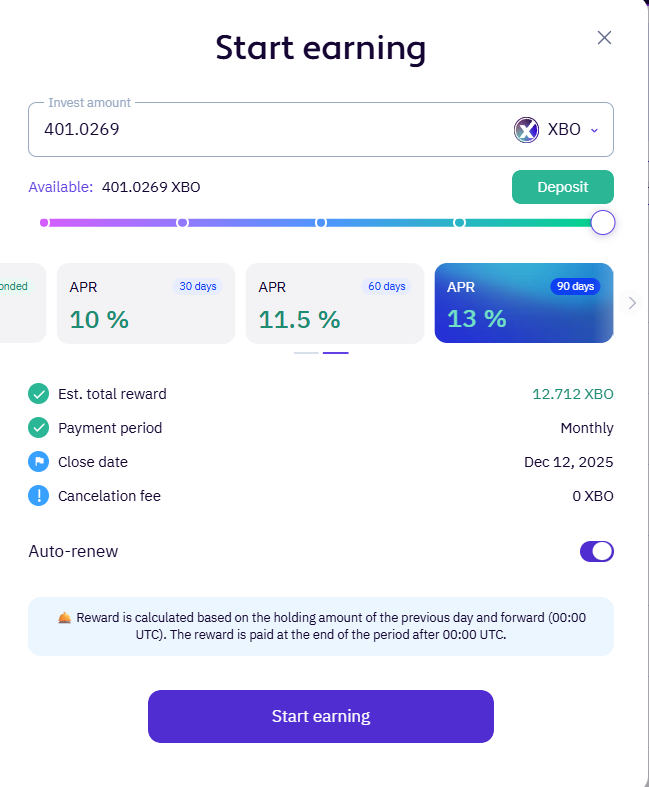
Task: Select the 90 days 13% APR plan
Action: point(522,304)
